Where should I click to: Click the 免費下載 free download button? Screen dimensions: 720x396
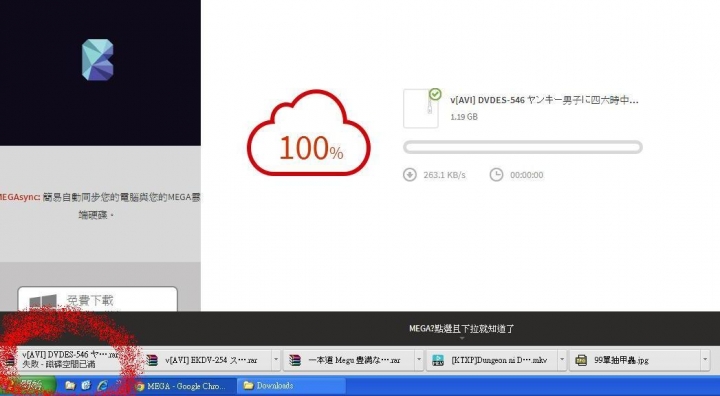click(97, 299)
